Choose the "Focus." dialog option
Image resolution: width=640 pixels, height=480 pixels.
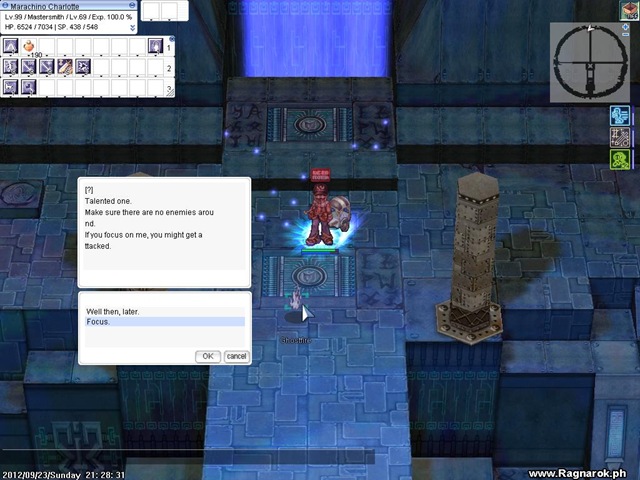point(165,322)
